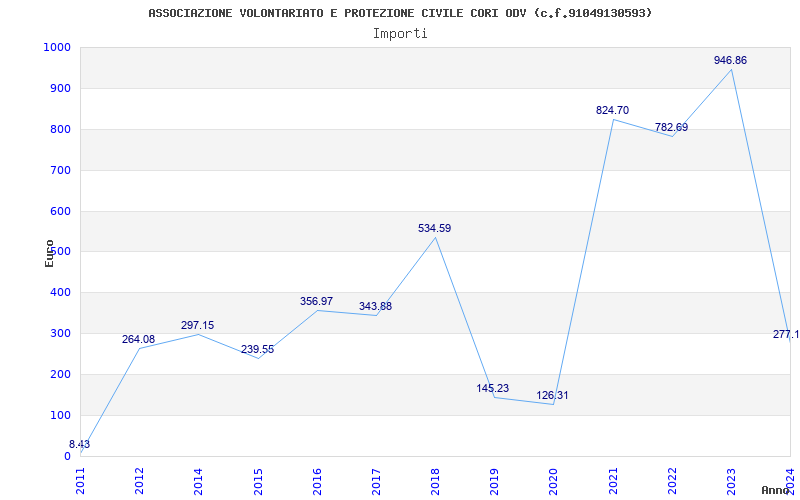
Task: Select data label 264.08
Action: pyautogui.click(x=138, y=339)
